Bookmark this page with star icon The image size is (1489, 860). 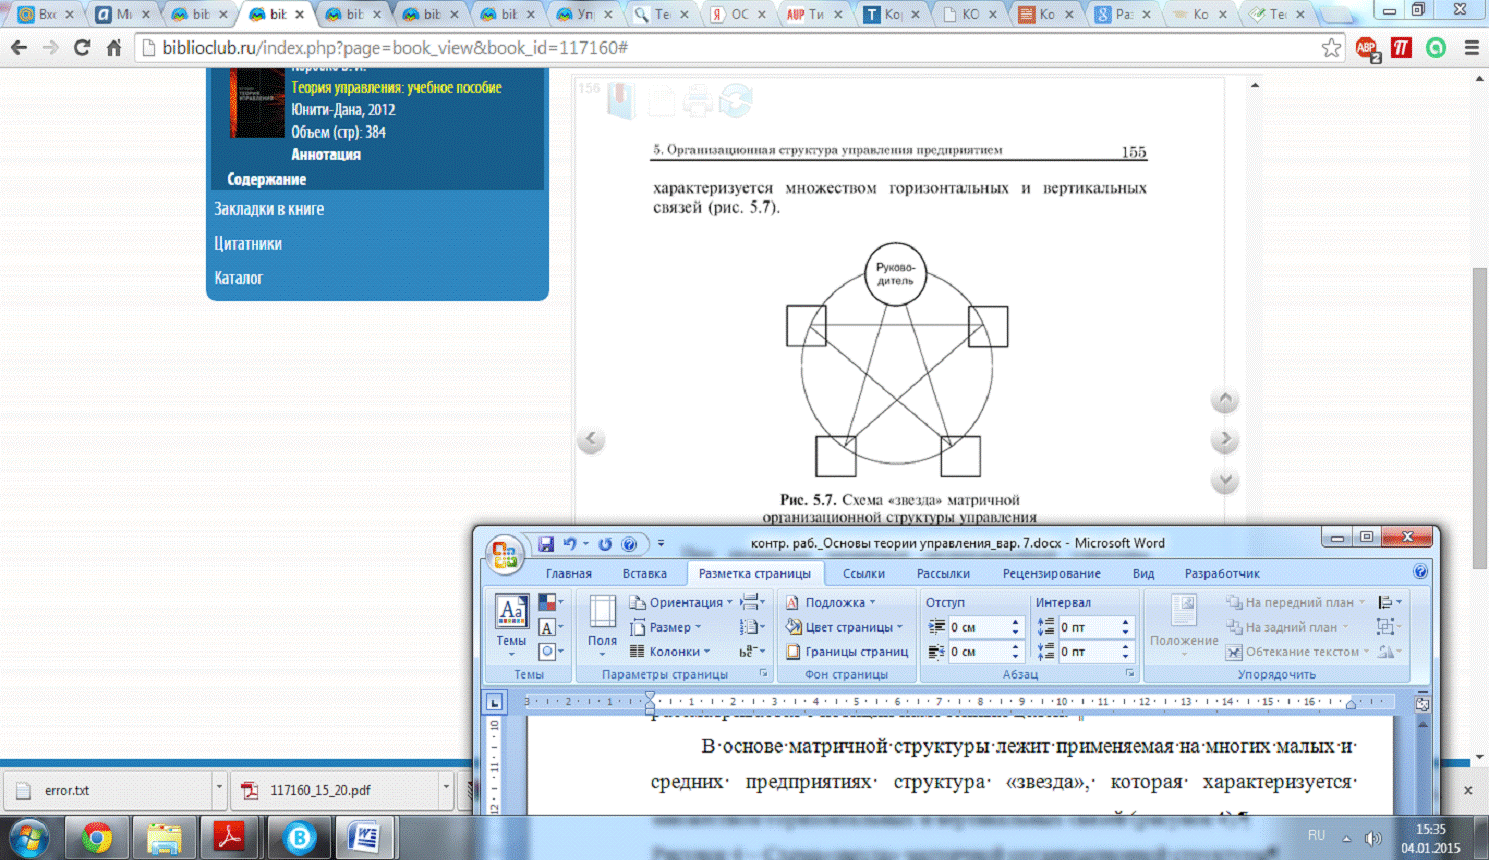click(x=1331, y=48)
